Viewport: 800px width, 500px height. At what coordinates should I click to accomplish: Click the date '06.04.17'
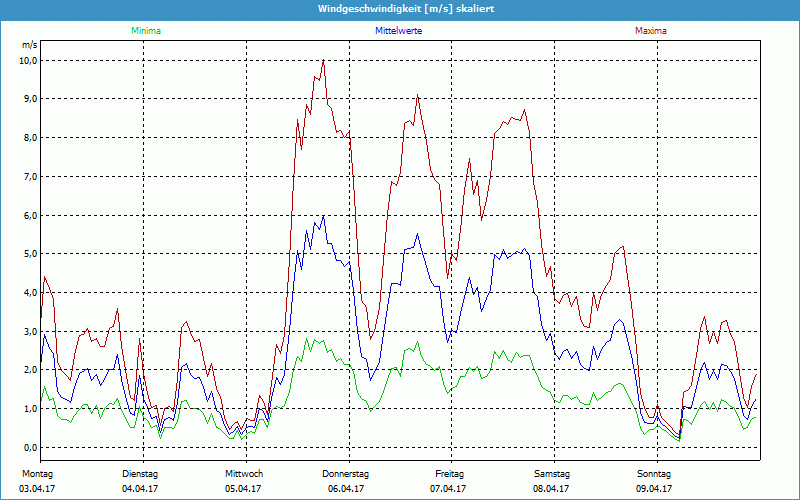click(346, 489)
